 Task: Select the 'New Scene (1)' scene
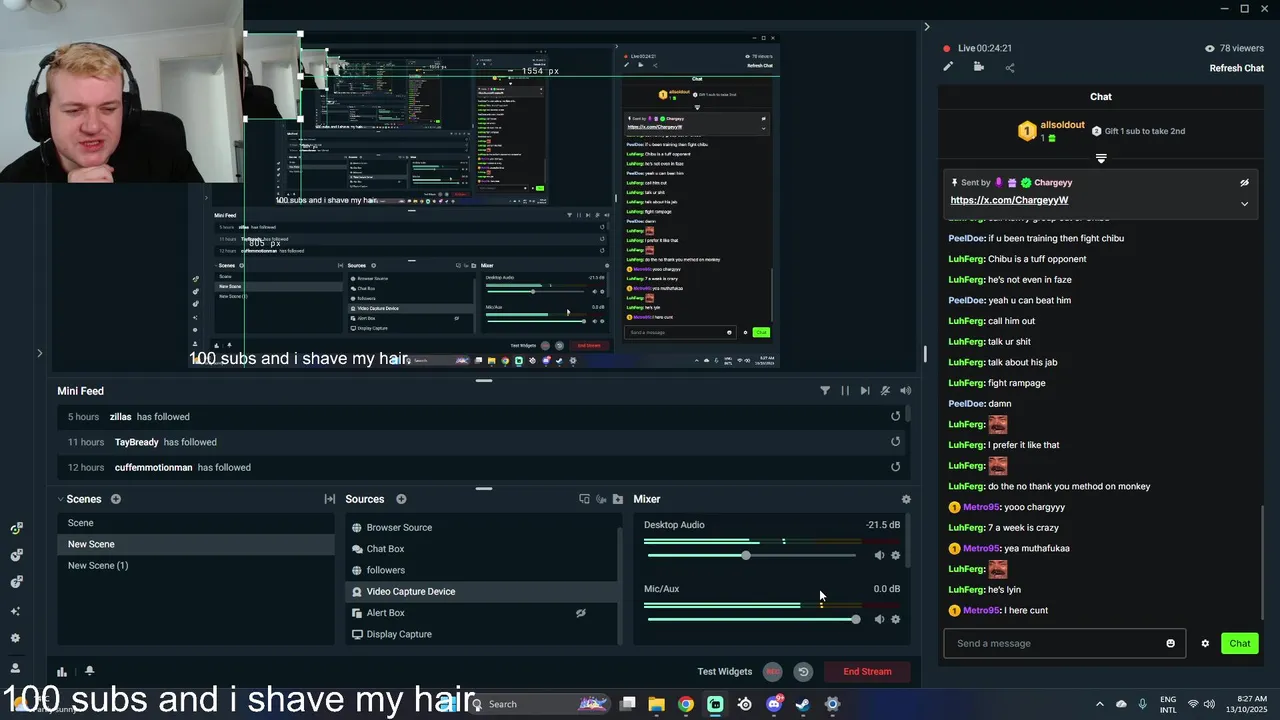196,566
